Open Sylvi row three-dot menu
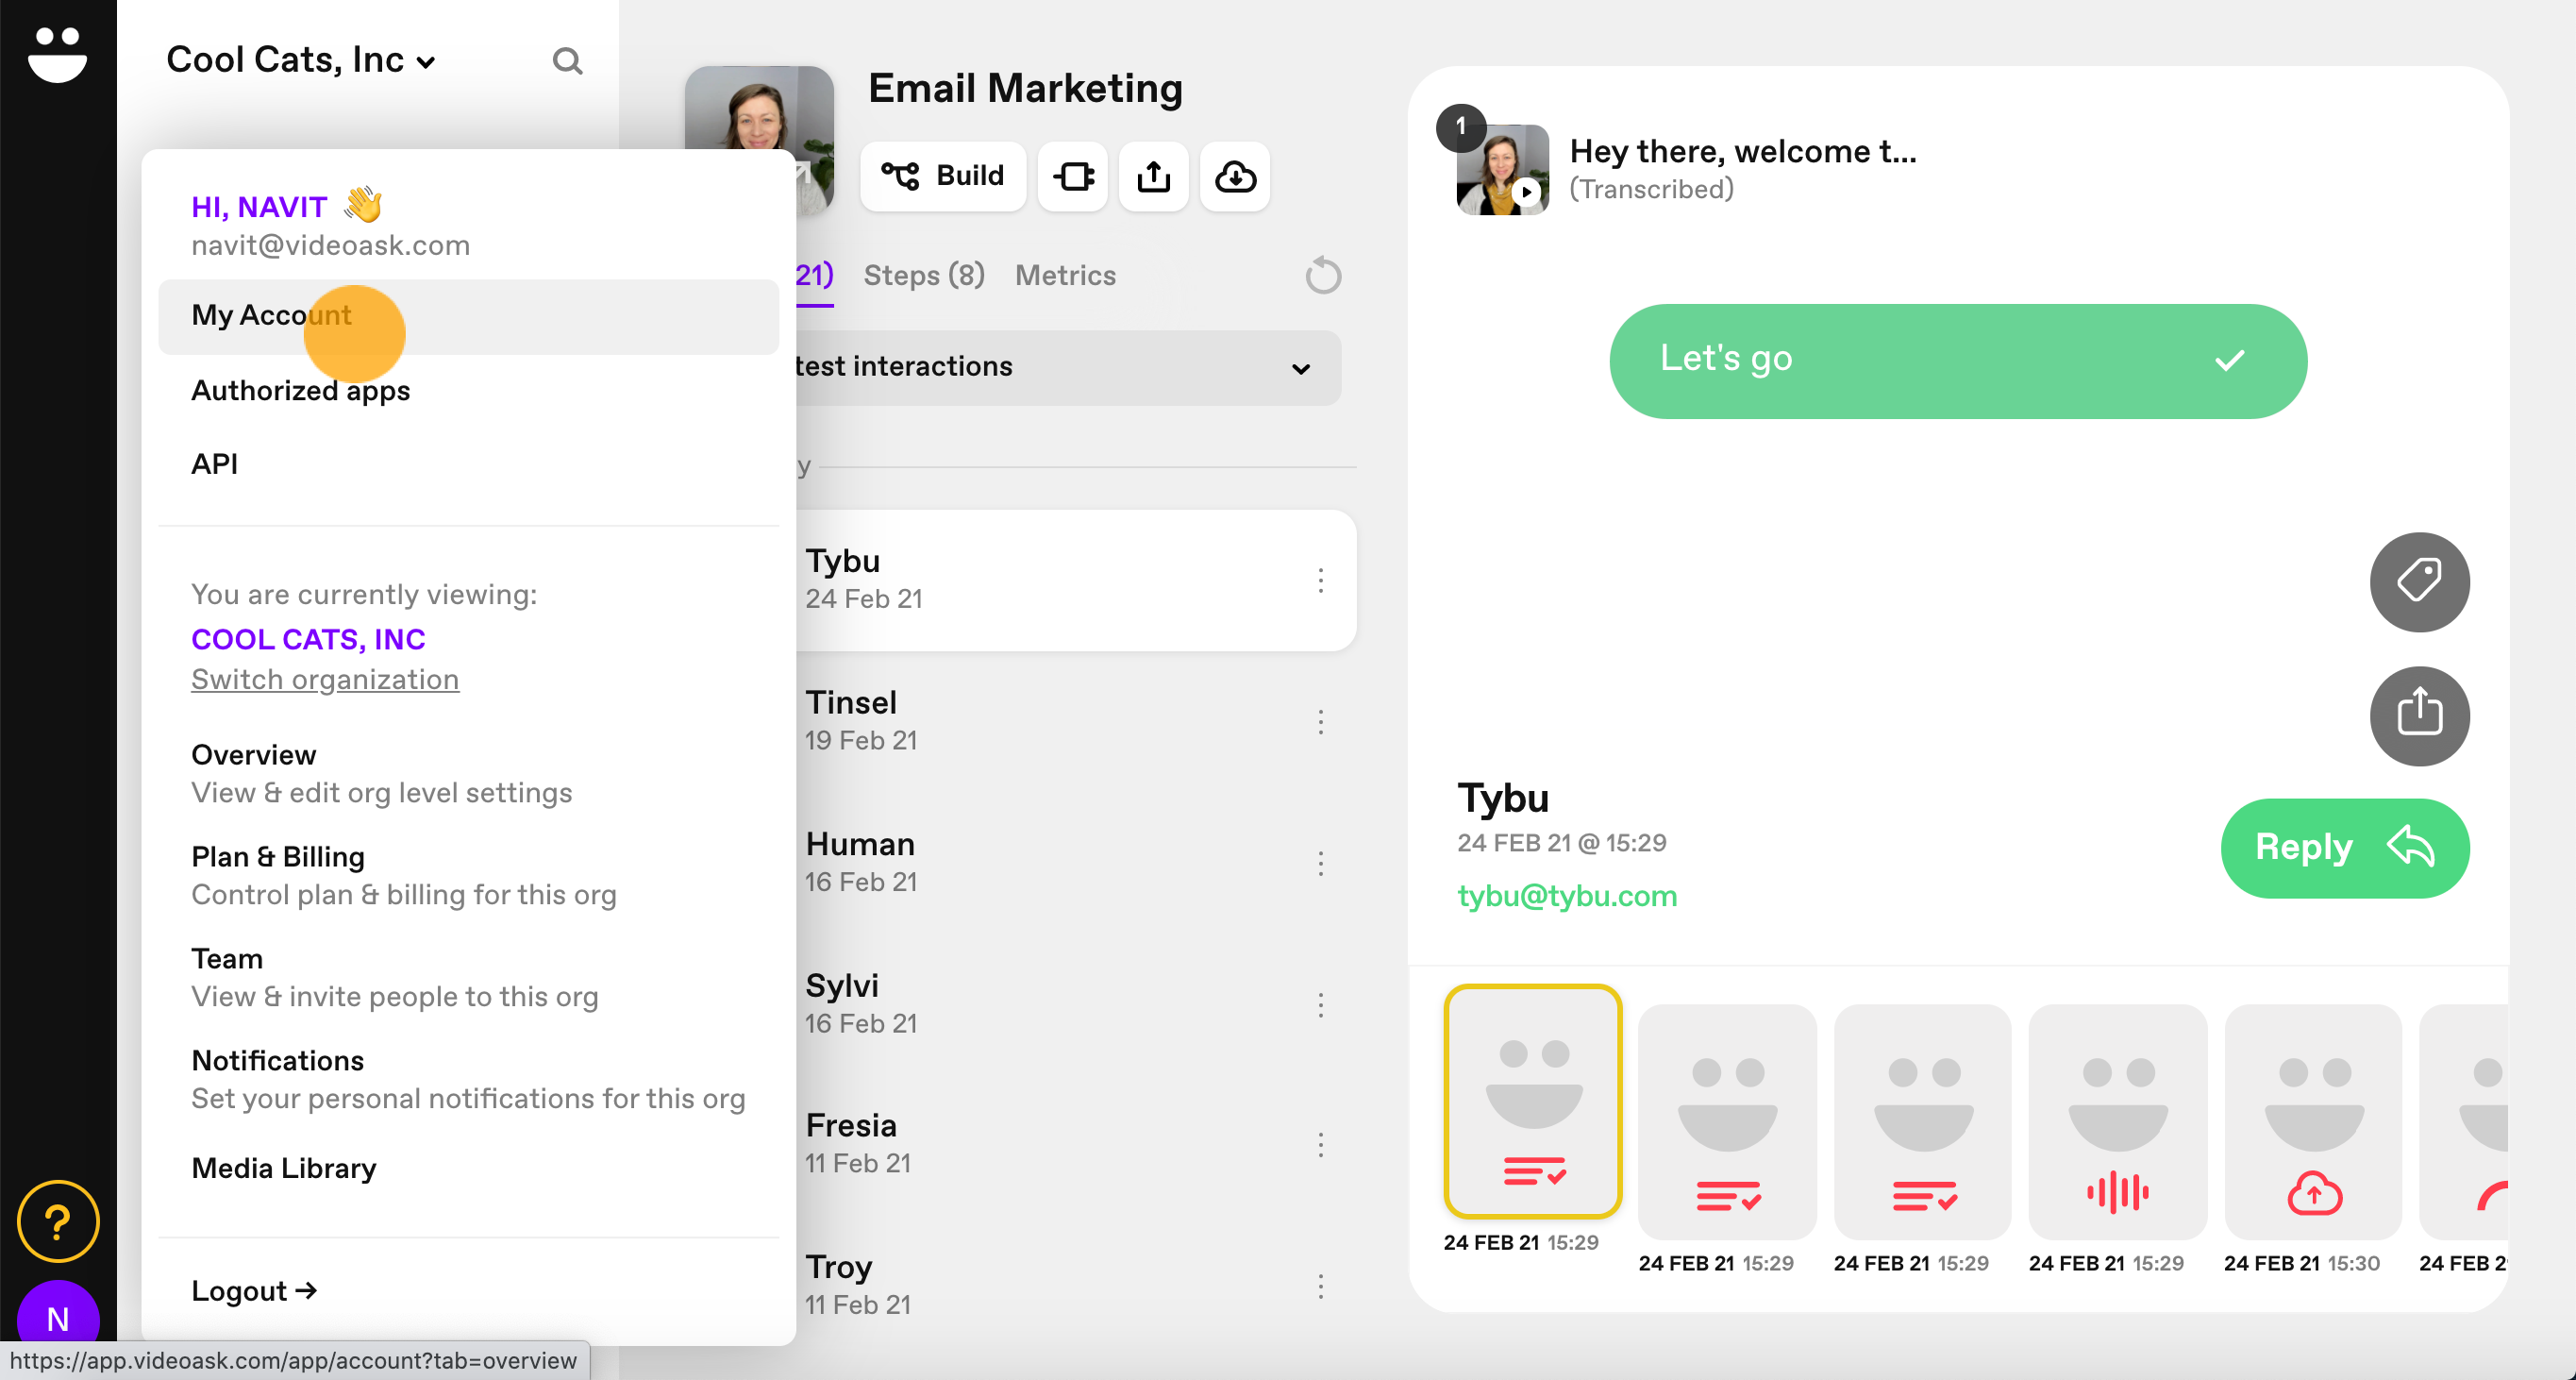 [1320, 1005]
